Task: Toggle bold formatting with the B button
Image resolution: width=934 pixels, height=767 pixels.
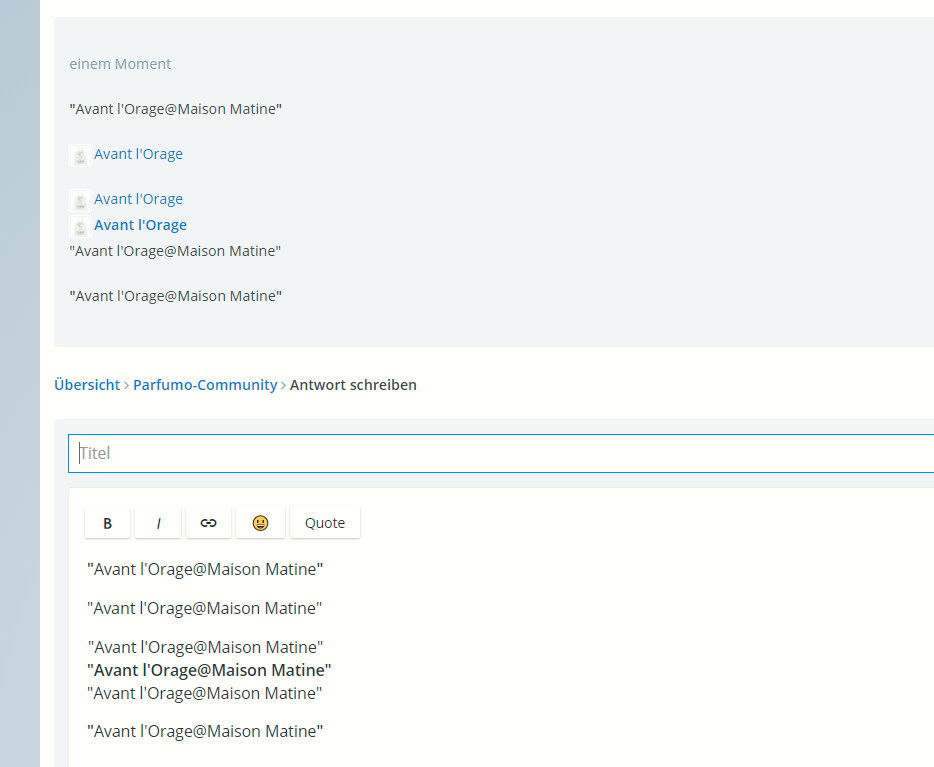Action: [107, 523]
